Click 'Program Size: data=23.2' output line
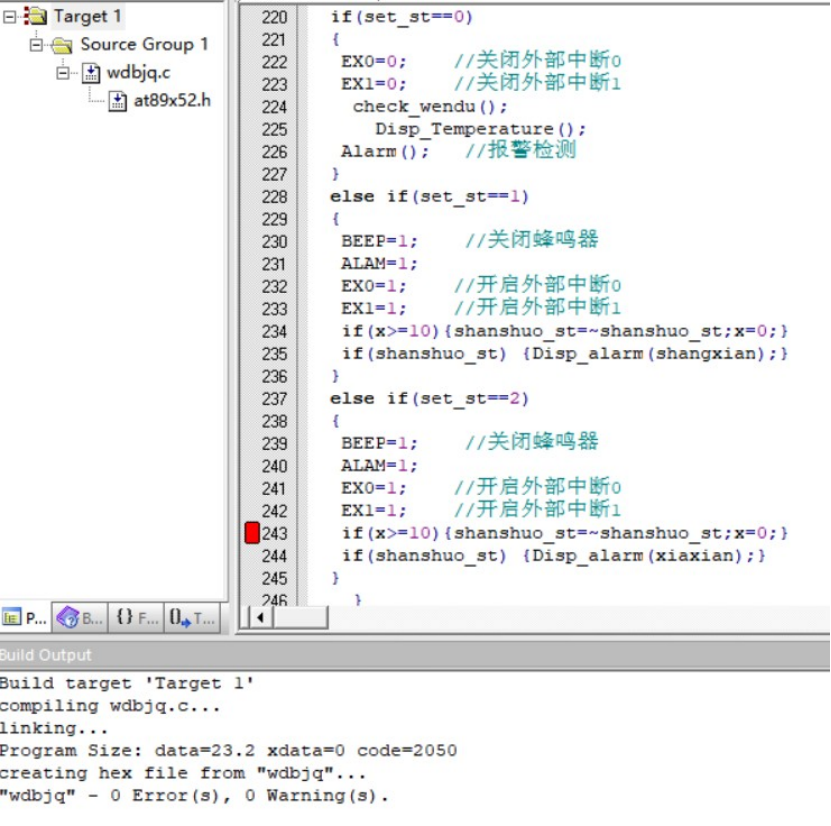This screenshot has height=826, width=831. [229, 751]
